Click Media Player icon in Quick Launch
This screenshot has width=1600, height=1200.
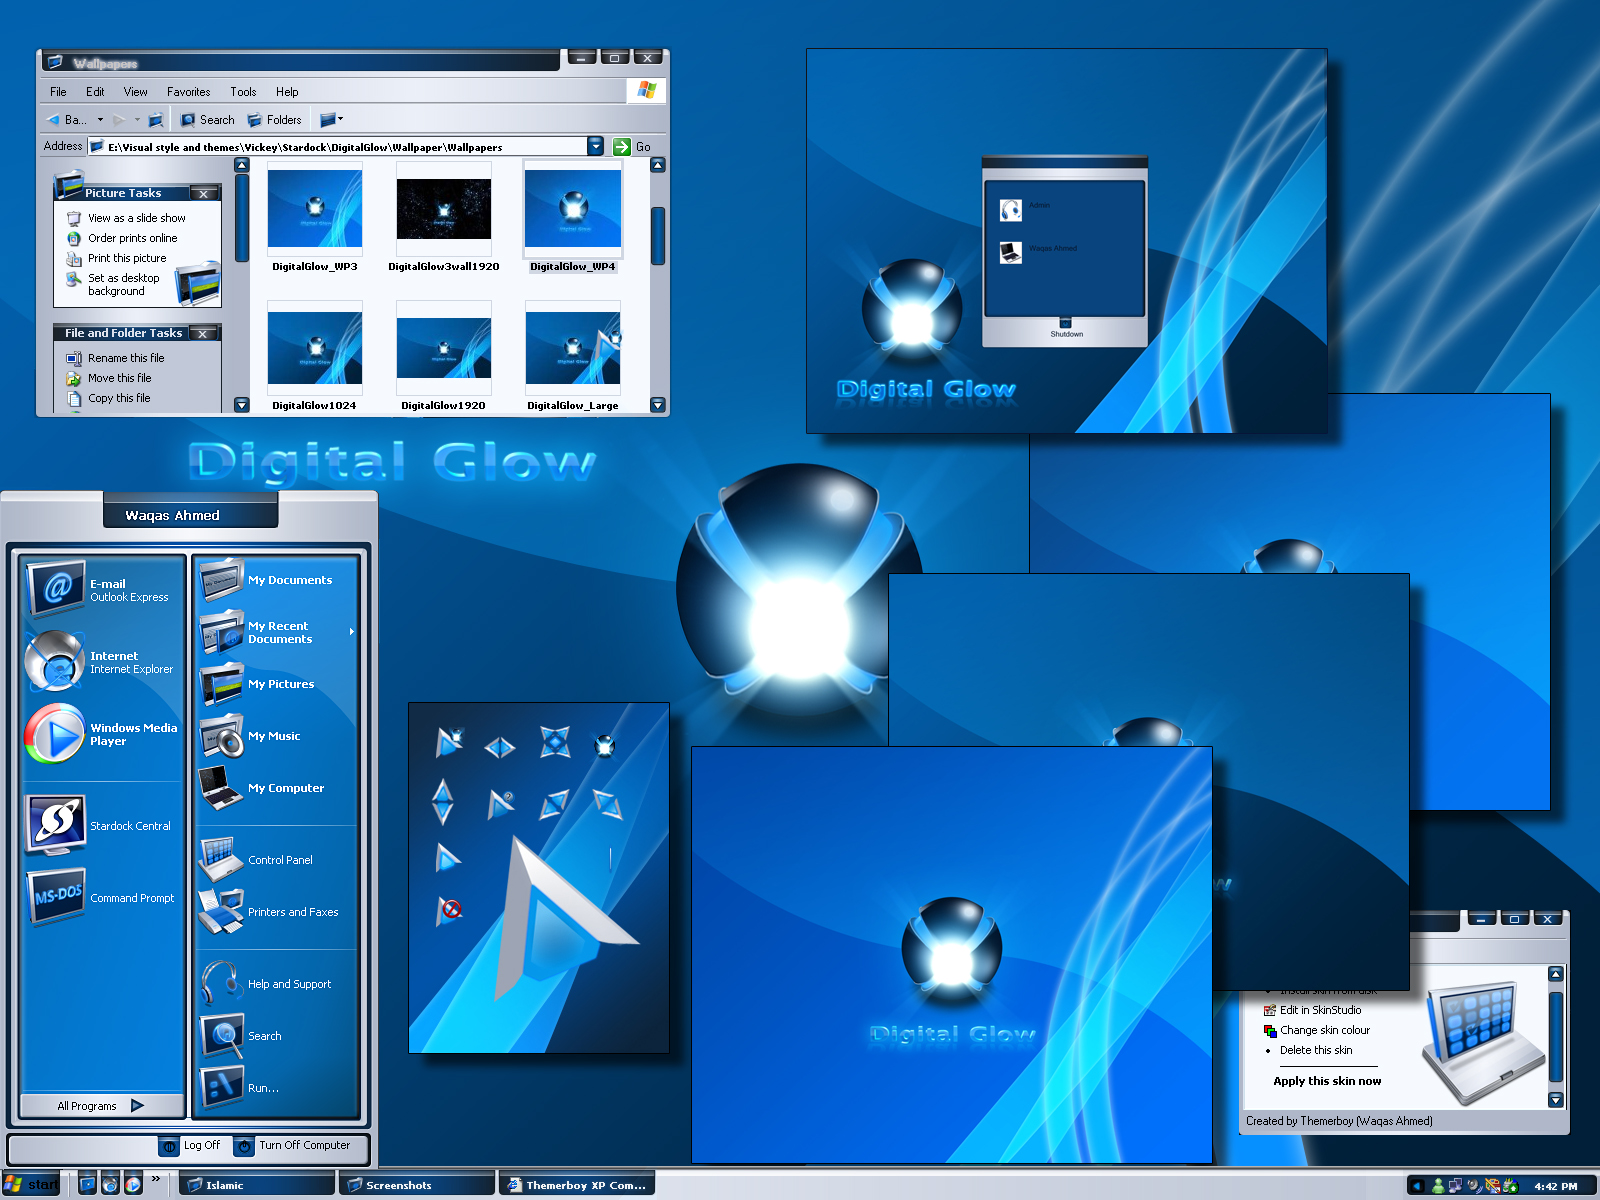(133, 1185)
